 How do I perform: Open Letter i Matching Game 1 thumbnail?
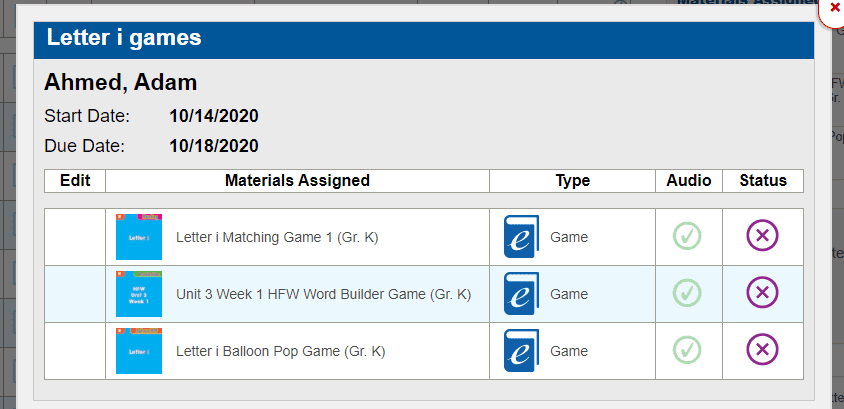(x=139, y=237)
